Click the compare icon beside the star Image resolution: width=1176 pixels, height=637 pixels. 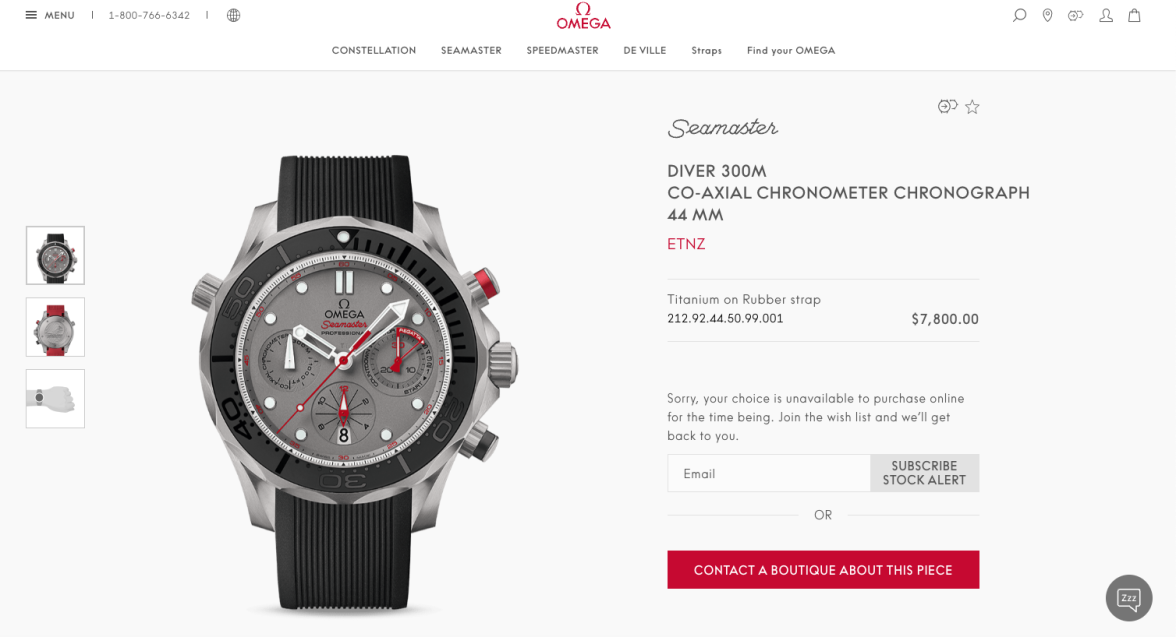point(947,107)
